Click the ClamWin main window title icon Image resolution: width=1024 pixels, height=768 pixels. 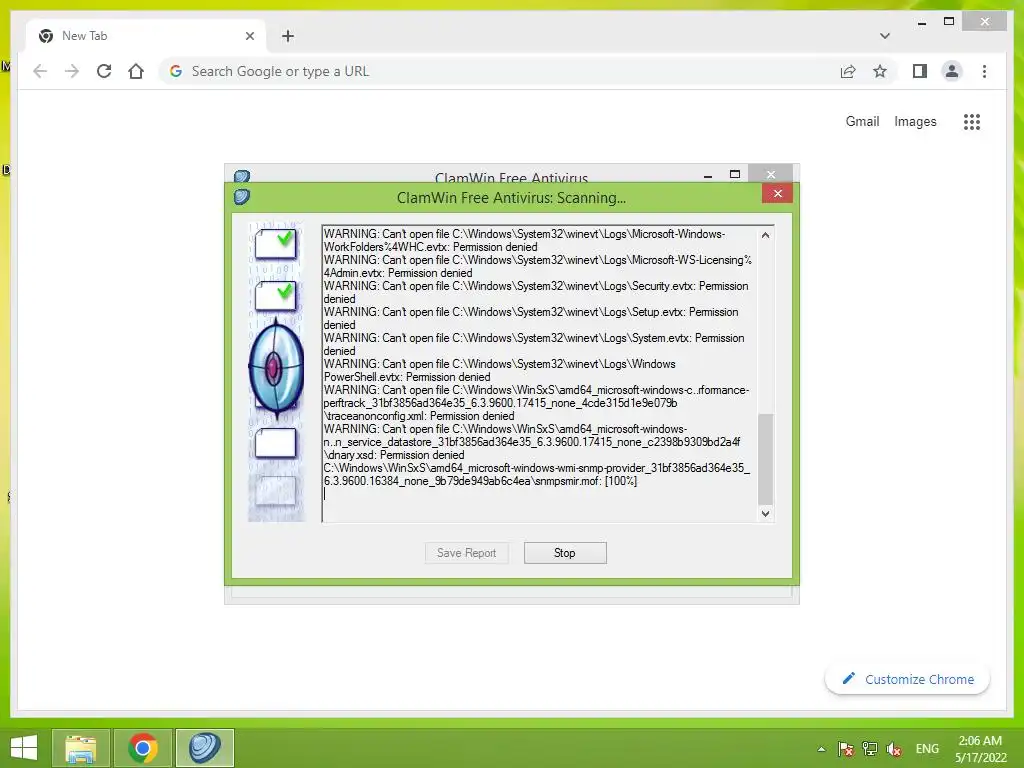(242, 176)
